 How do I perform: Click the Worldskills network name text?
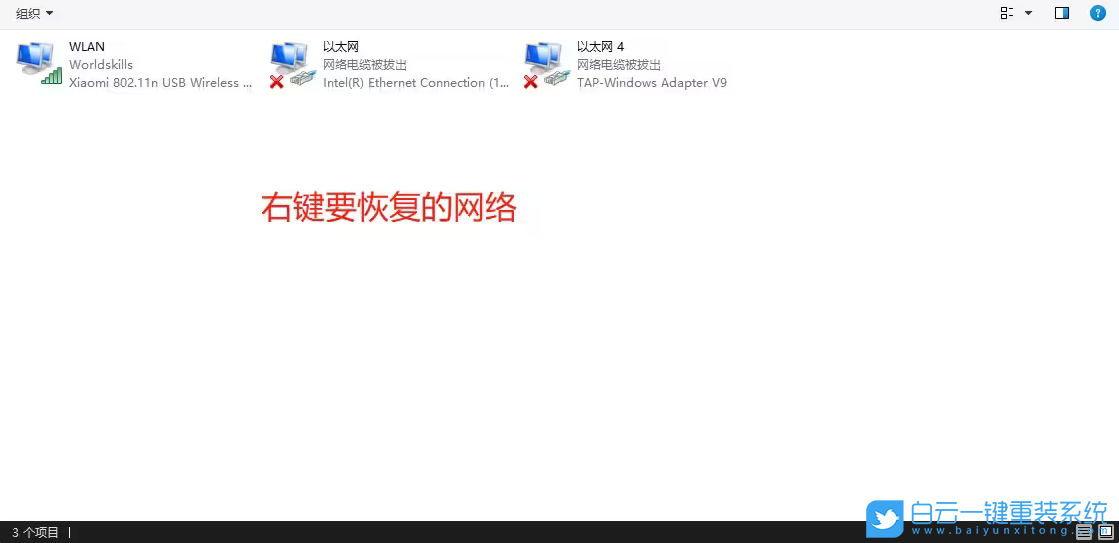(x=101, y=65)
